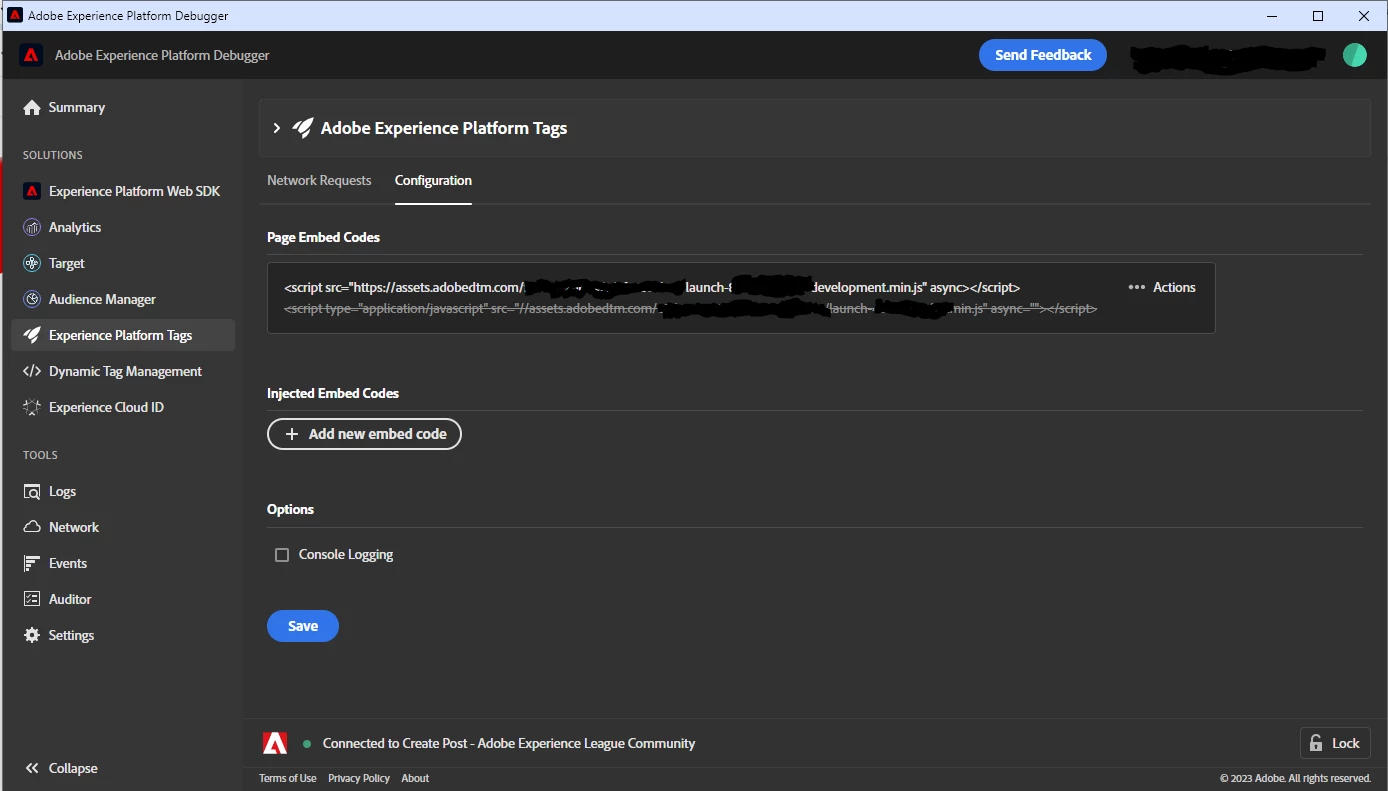Screen dimensions: 1388x791
Task: Click the Analytics sidebar icon
Action: click(x=32, y=227)
